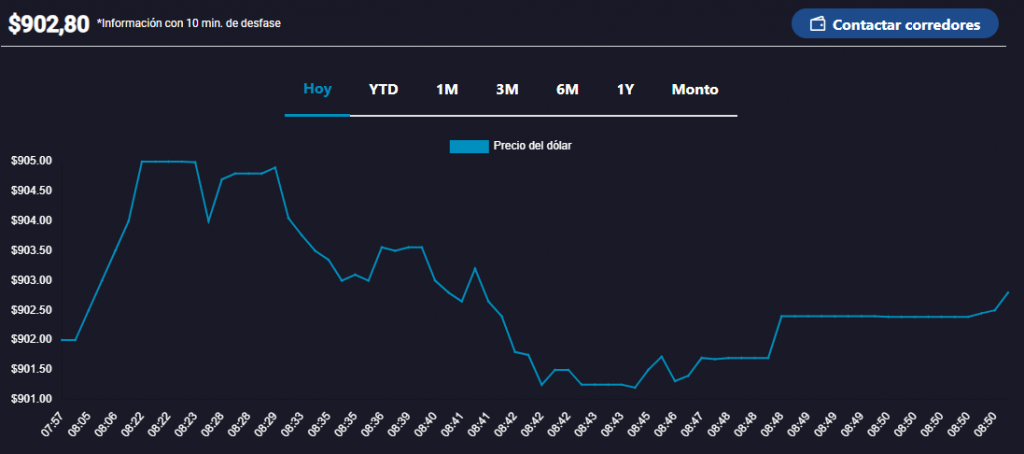Screen dimensions: 1024x454
Task: Switch to the YTD tab
Action: pos(383,89)
